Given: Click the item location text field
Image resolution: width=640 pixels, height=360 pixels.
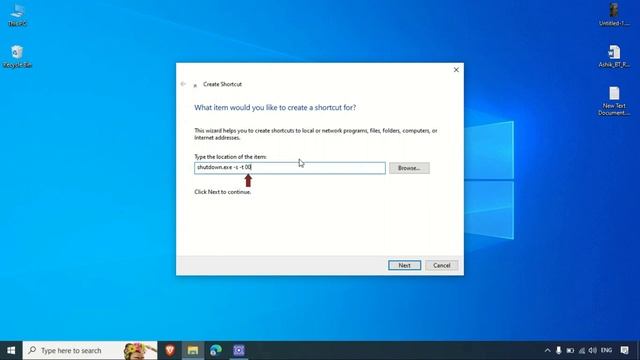Looking at the screenshot, I should pos(289,168).
